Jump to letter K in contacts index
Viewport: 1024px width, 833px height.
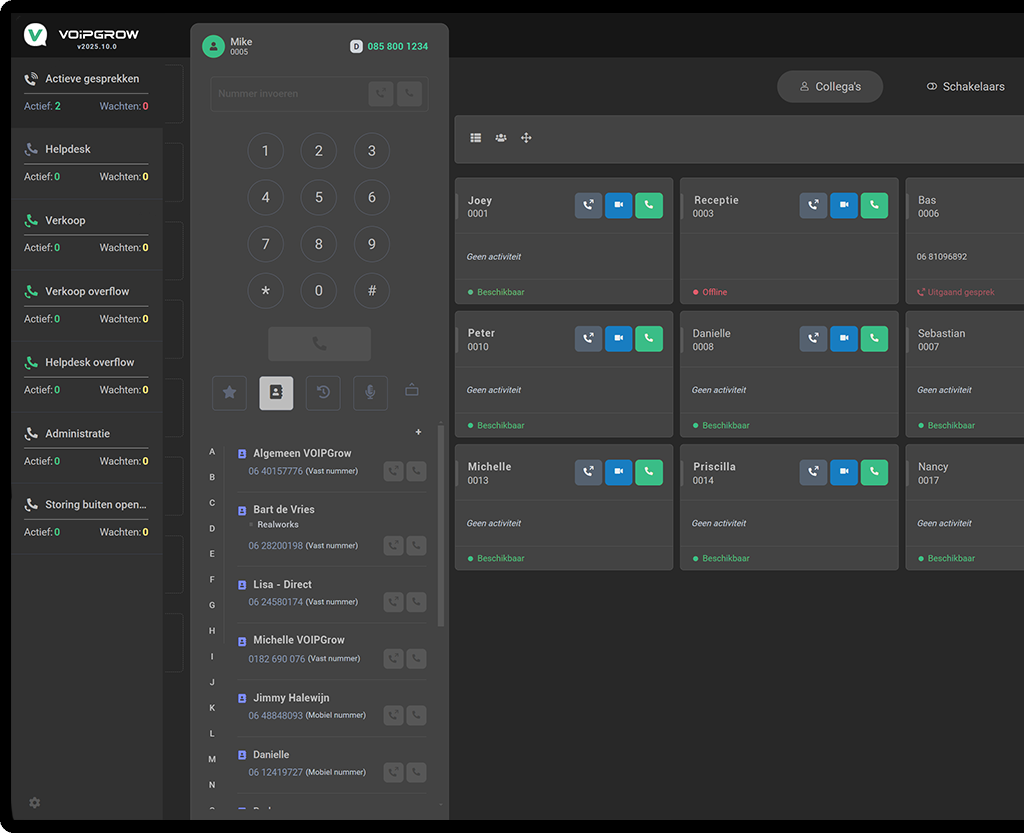pyautogui.click(x=212, y=708)
